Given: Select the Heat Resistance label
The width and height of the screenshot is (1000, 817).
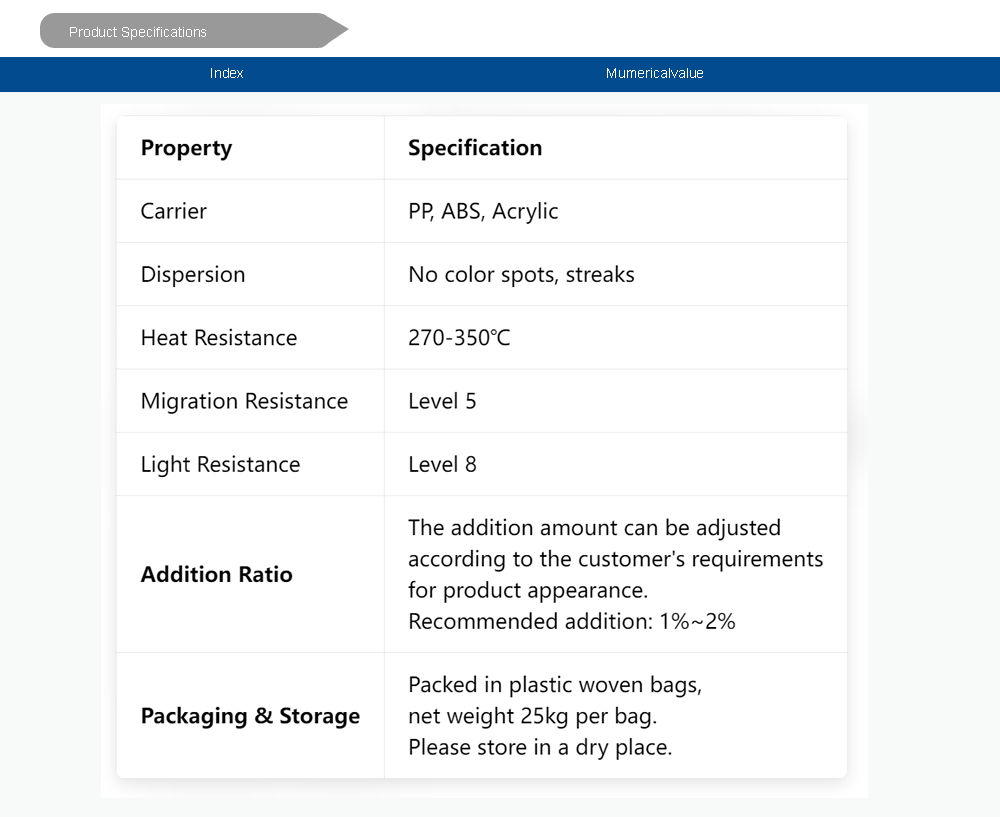Looking at the screenshot, I should (x=219, y=338).
